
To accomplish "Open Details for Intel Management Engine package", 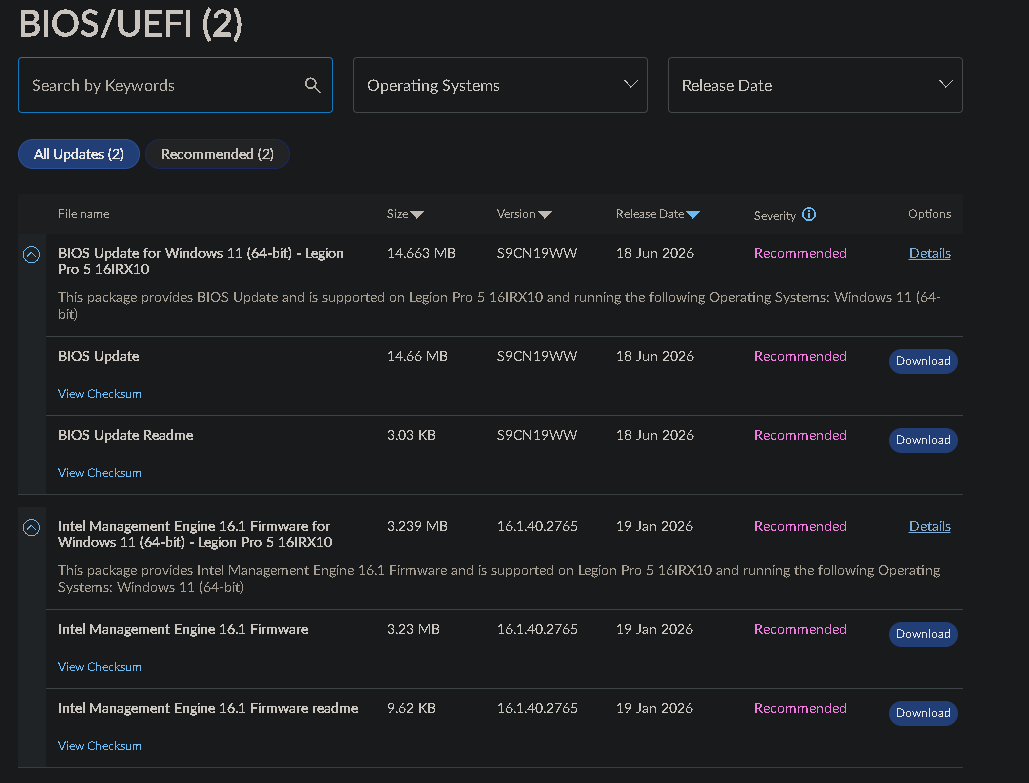I will point(929,526).
